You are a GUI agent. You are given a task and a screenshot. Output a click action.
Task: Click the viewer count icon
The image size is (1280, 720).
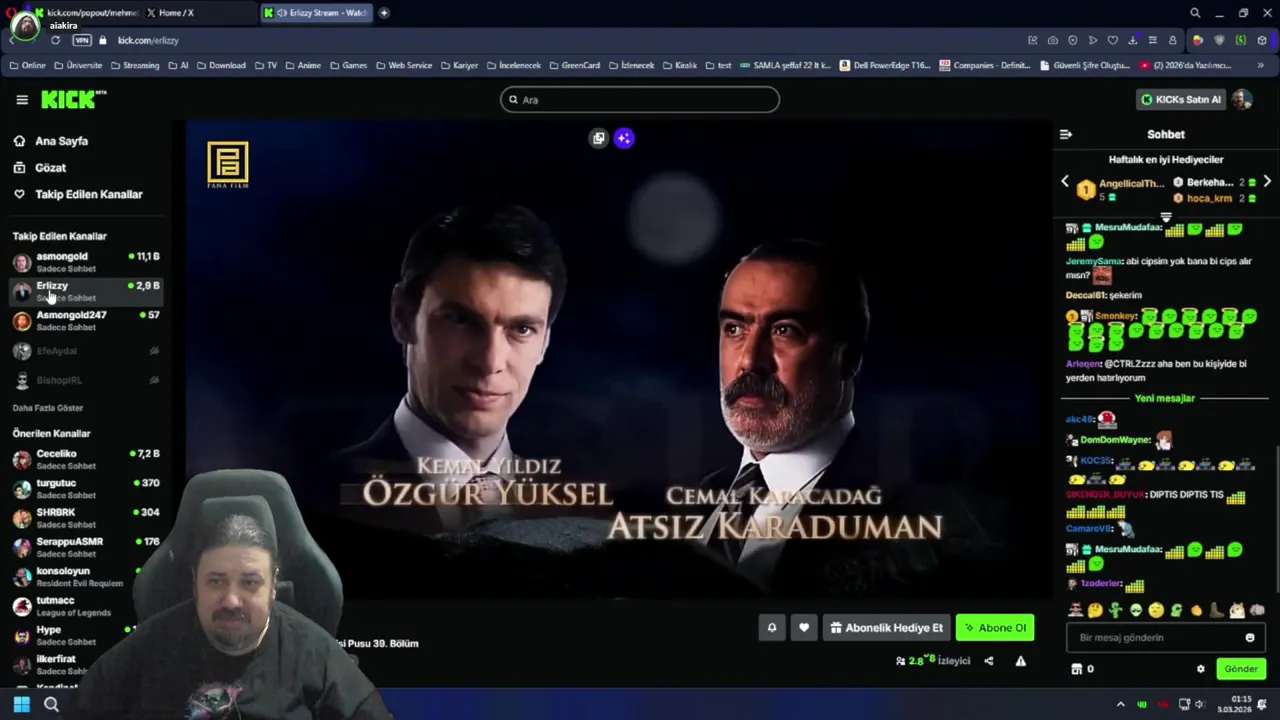(x=900, y=661)
